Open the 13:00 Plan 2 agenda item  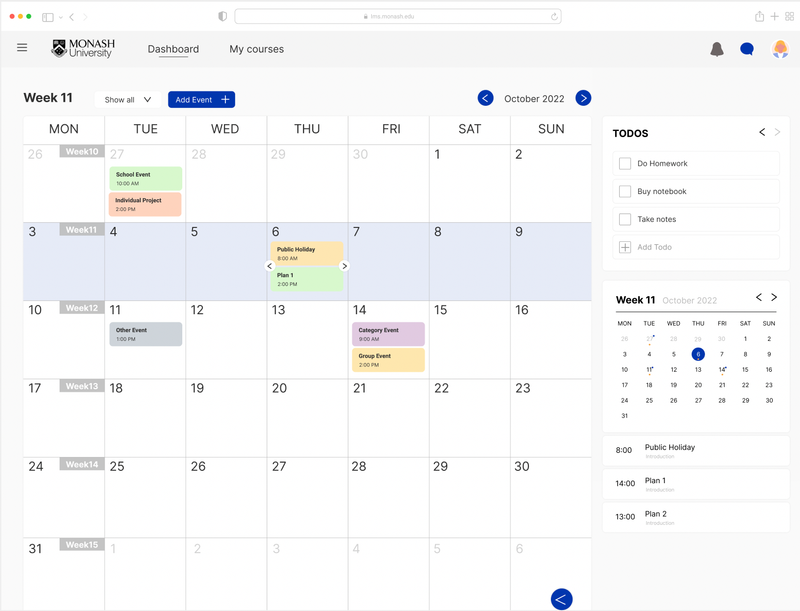(x=696, y=517)
